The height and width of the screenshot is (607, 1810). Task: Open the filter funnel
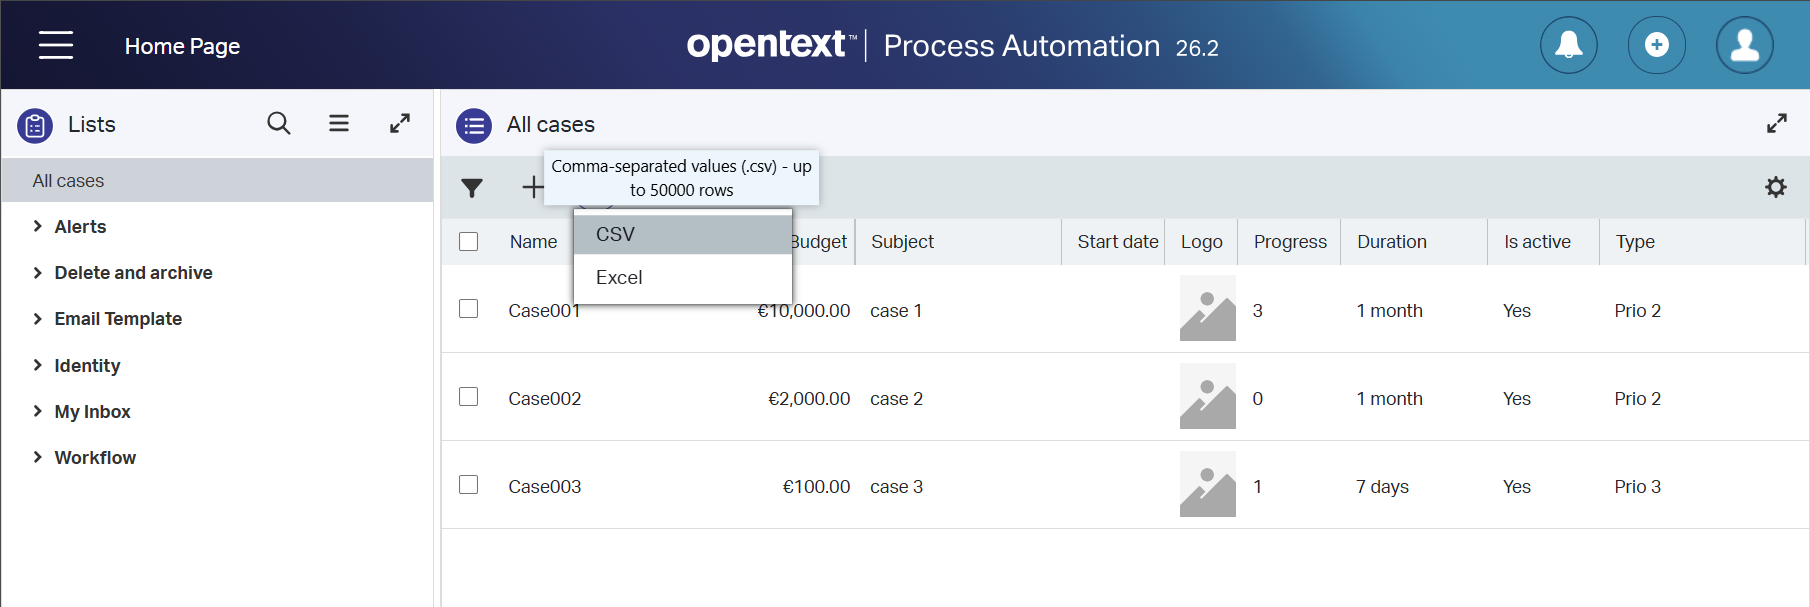(472, 187)
